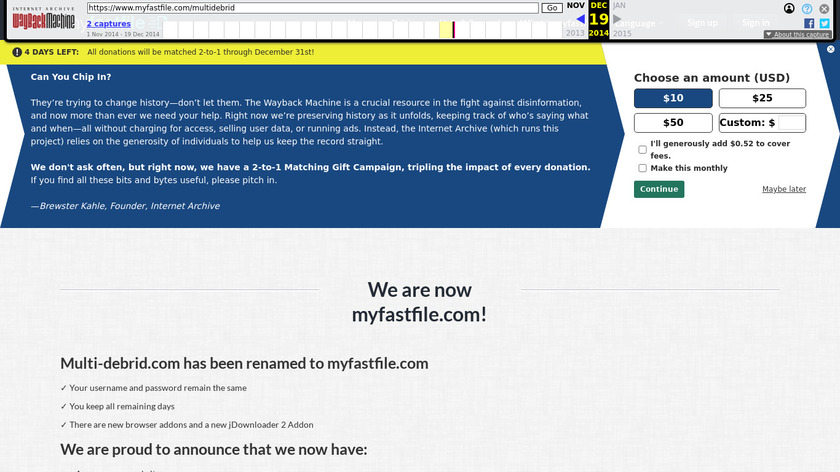Select the $25 donation amount
840x472 pixels.
(762, 98)
